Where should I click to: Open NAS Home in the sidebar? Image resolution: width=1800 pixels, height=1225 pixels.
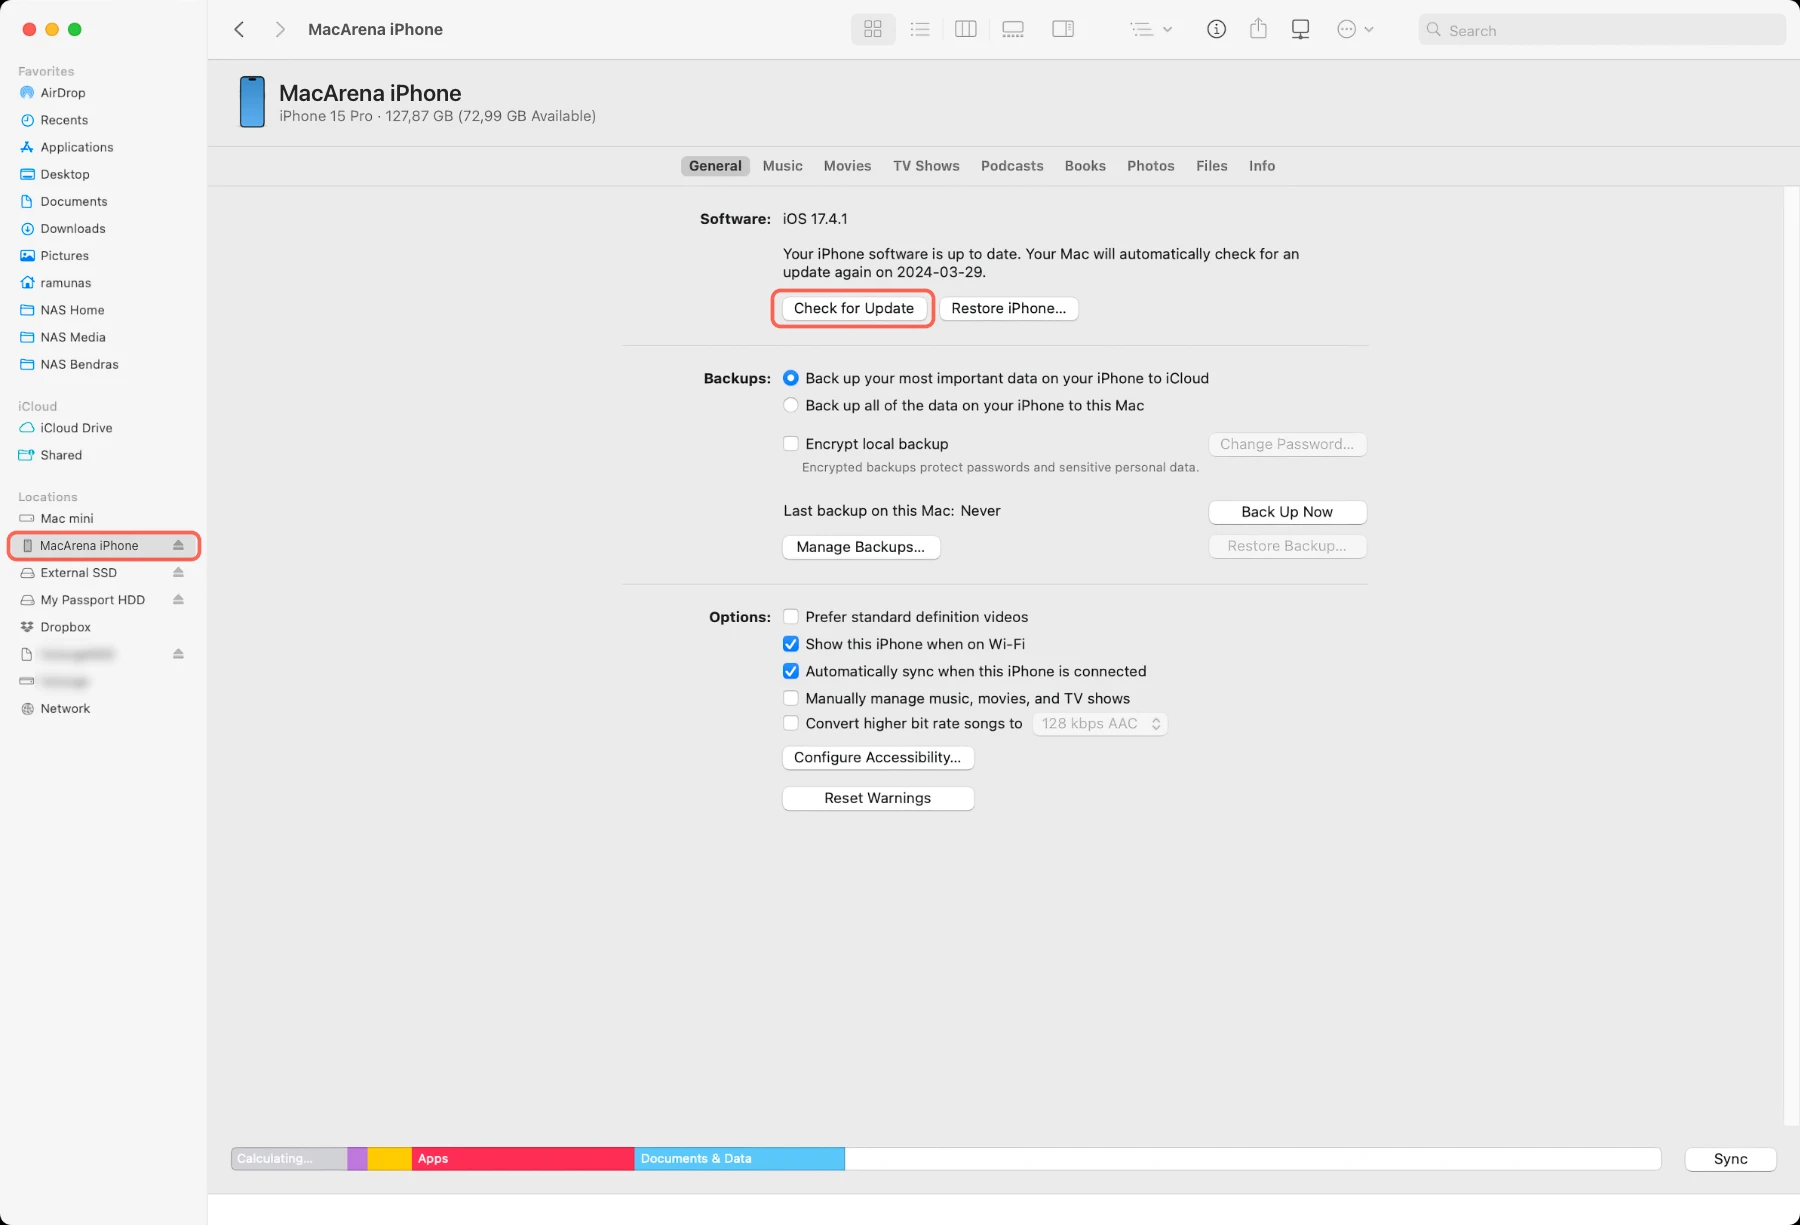[x=72, y=310]
